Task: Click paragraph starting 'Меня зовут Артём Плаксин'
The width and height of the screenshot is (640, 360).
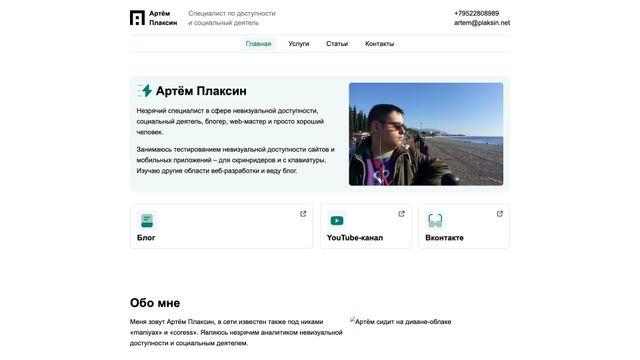Action: 236,332
